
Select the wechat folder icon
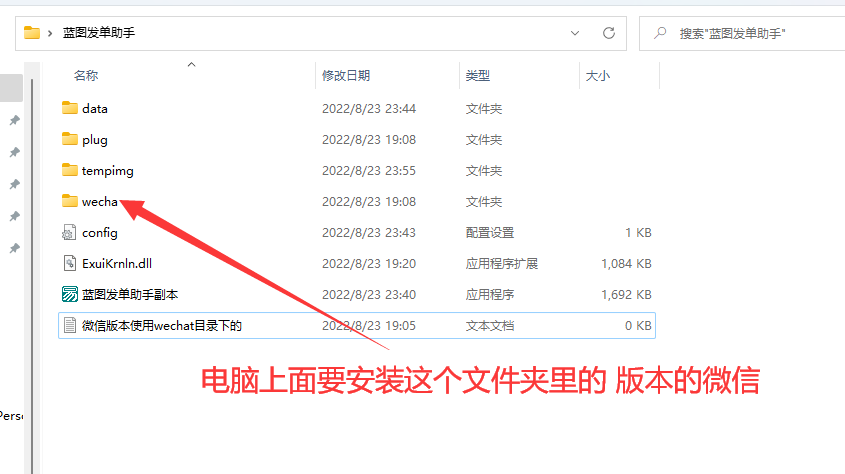[x=69, y=201]
